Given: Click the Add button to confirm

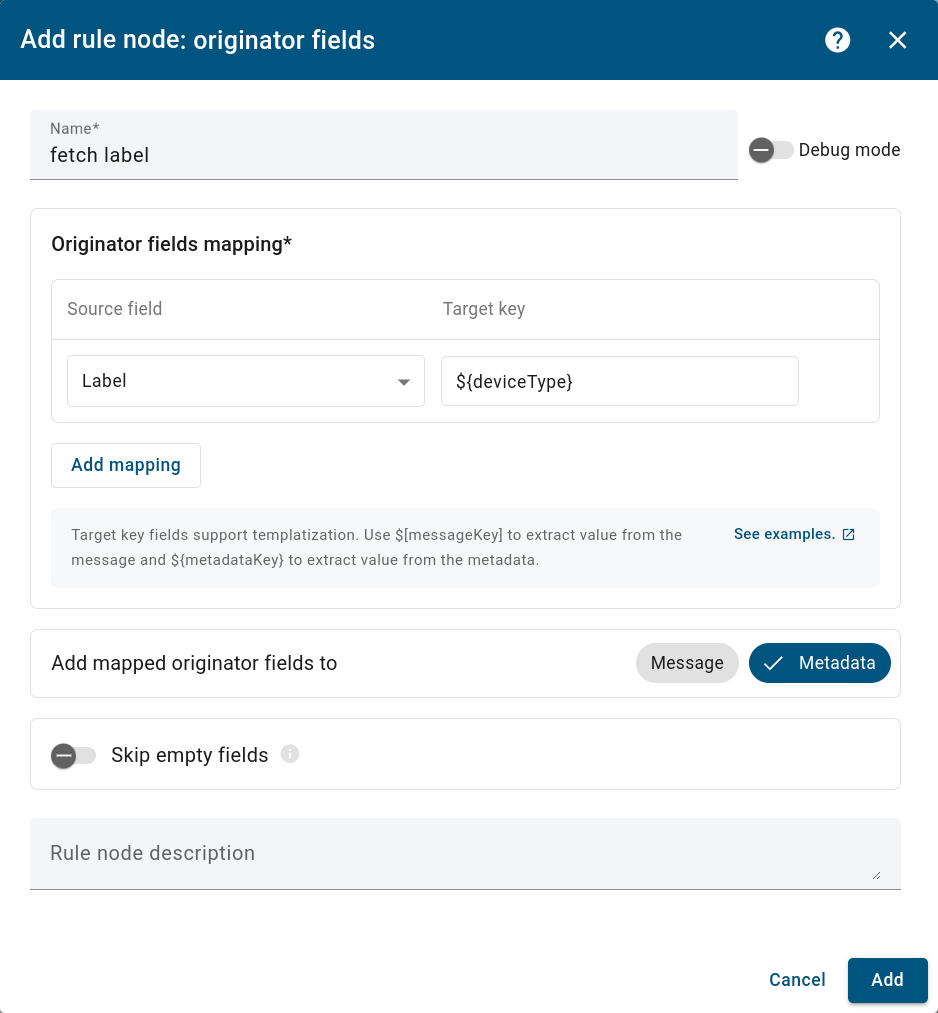Looking at the screenshot, I should (888, 980).
